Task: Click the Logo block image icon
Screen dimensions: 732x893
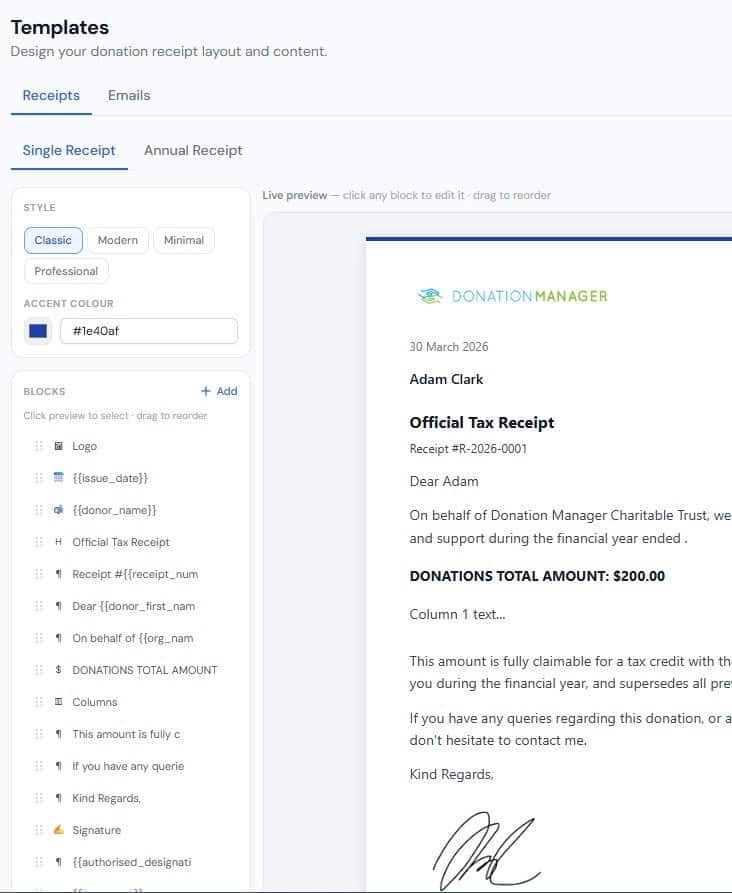Action: (x=59, y=446)
